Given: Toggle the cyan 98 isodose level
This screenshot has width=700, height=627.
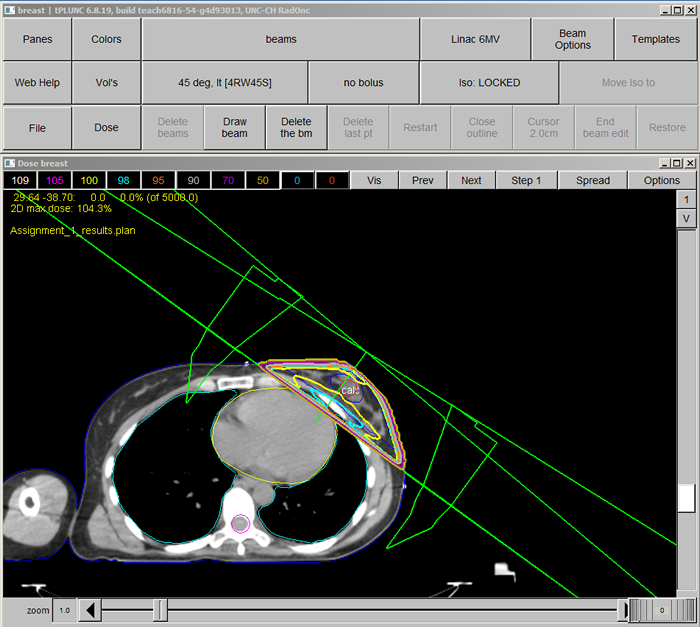Looking at the screenshot, I should click(x=123, y=181).
